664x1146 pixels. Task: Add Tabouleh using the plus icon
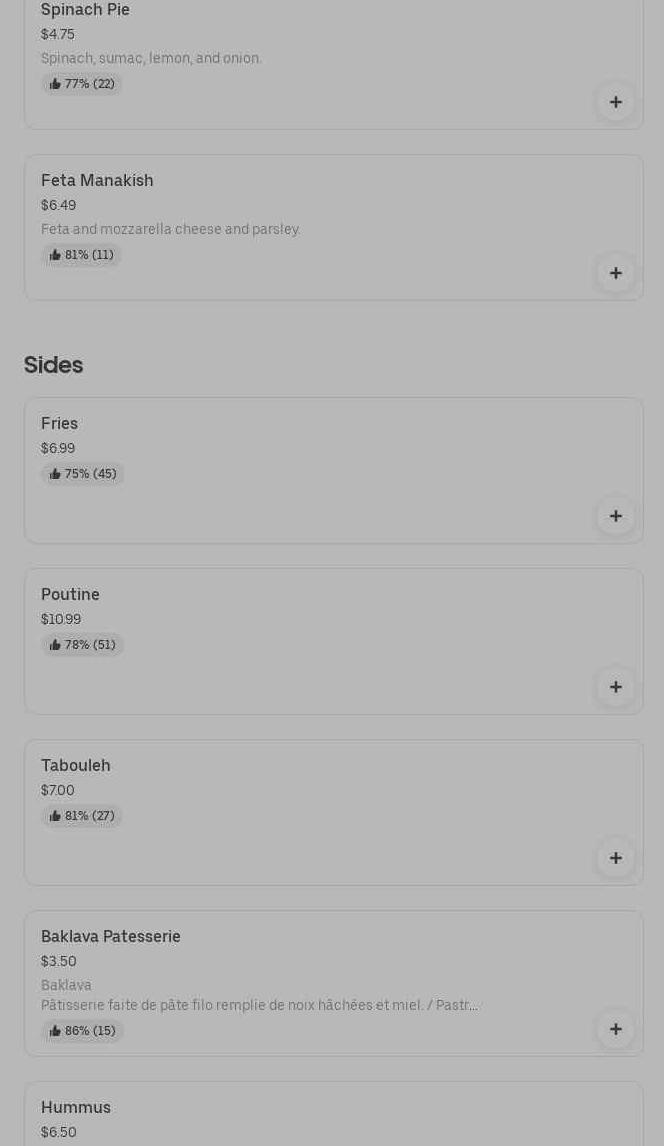(615, 858)
